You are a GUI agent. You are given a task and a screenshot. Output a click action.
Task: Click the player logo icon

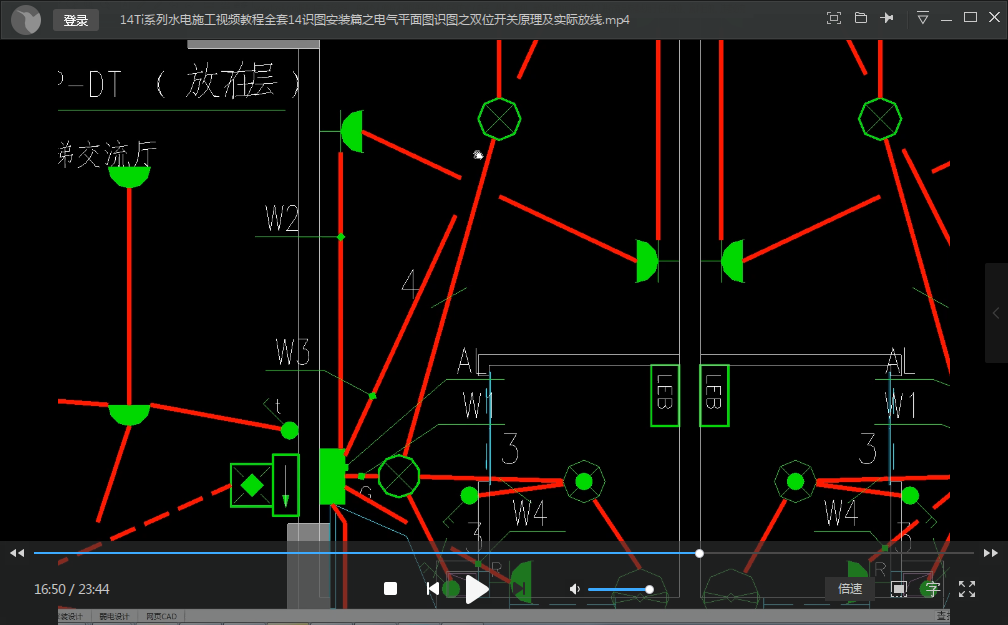coord(26,19)
